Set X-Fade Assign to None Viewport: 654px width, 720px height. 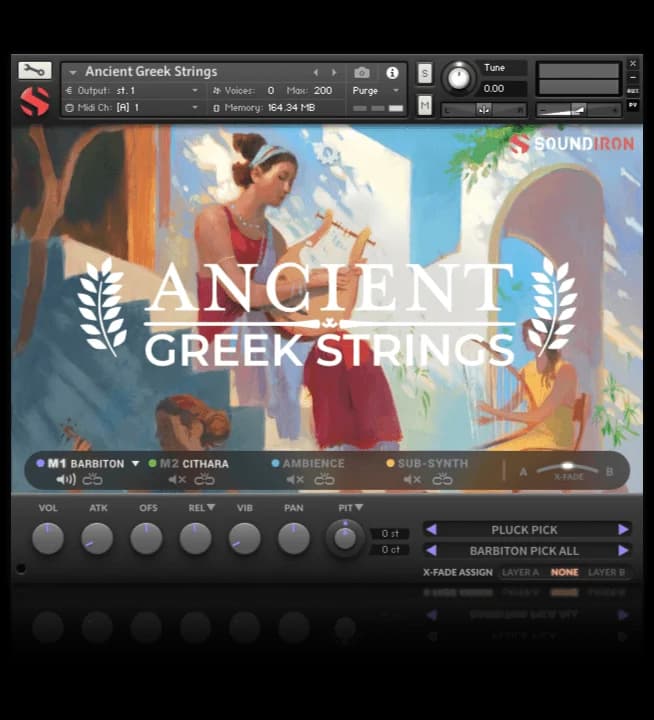pyautogui.click(x=564, y=572)
